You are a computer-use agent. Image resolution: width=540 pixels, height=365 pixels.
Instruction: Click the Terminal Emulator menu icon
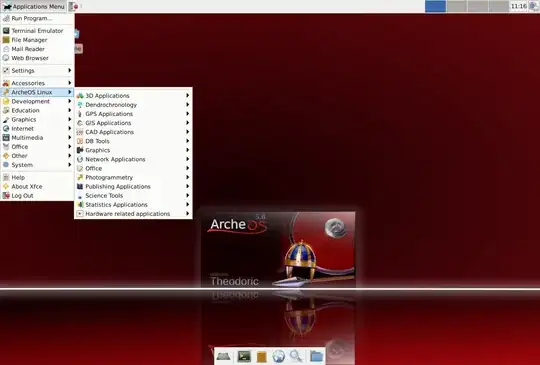point(6,31)
